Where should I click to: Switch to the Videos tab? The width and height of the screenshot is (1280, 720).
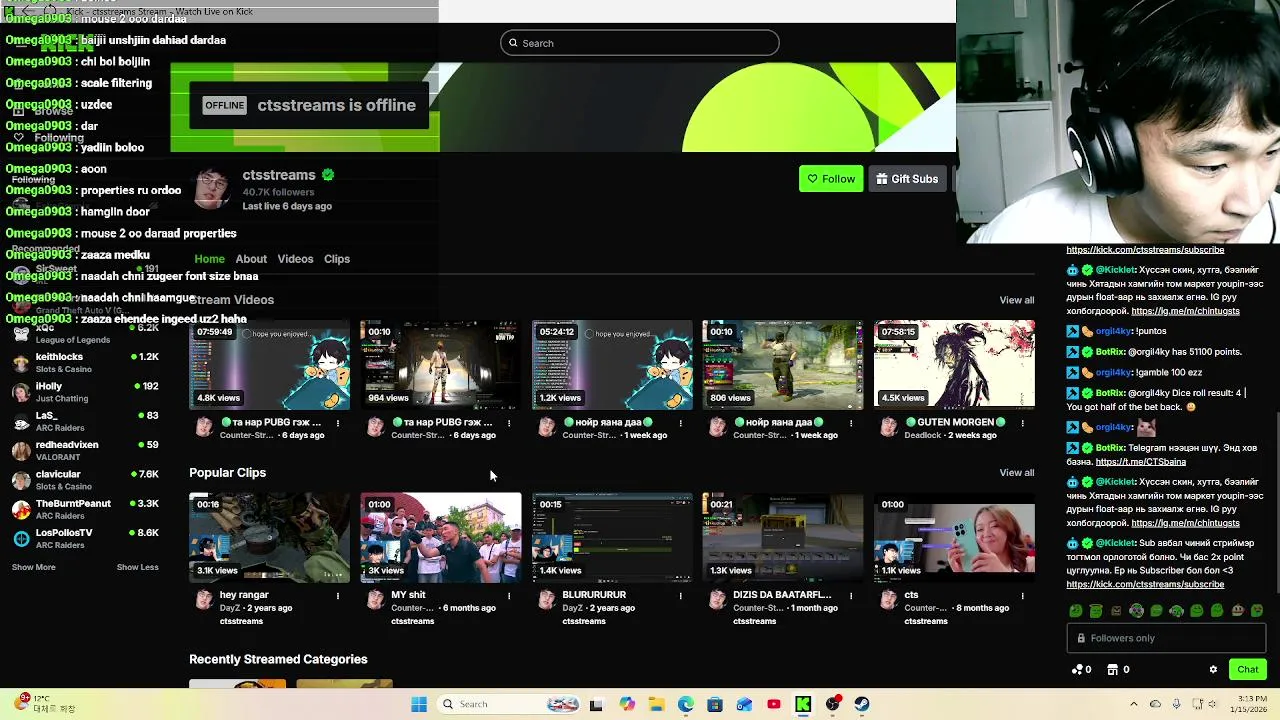(295, 259)
